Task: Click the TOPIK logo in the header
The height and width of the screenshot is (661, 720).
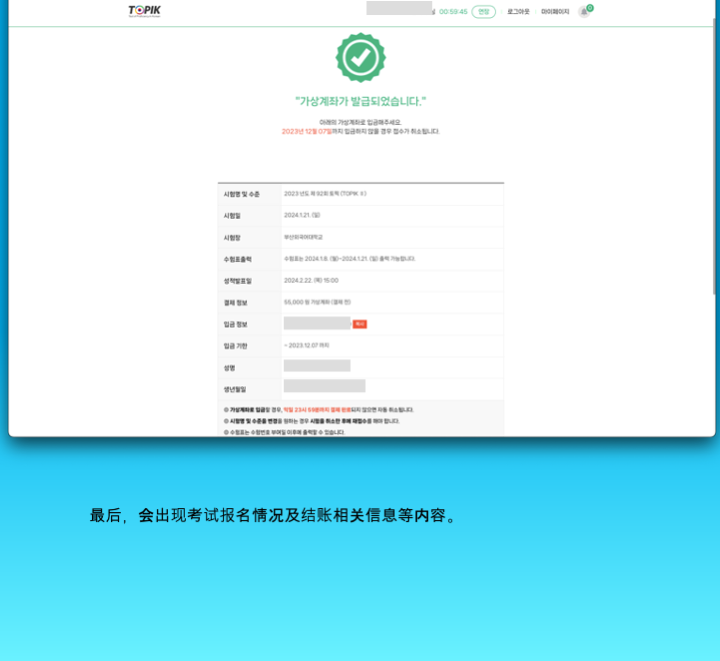Action: click(144, 11)
